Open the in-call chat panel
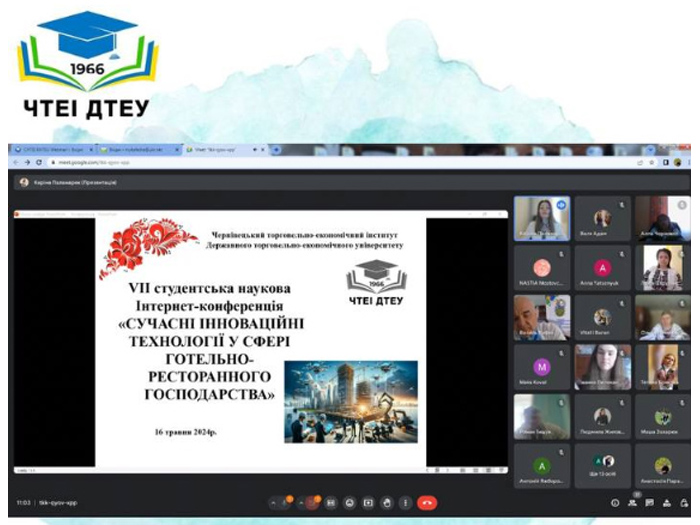700x525 pixels. tap(649, 502)
